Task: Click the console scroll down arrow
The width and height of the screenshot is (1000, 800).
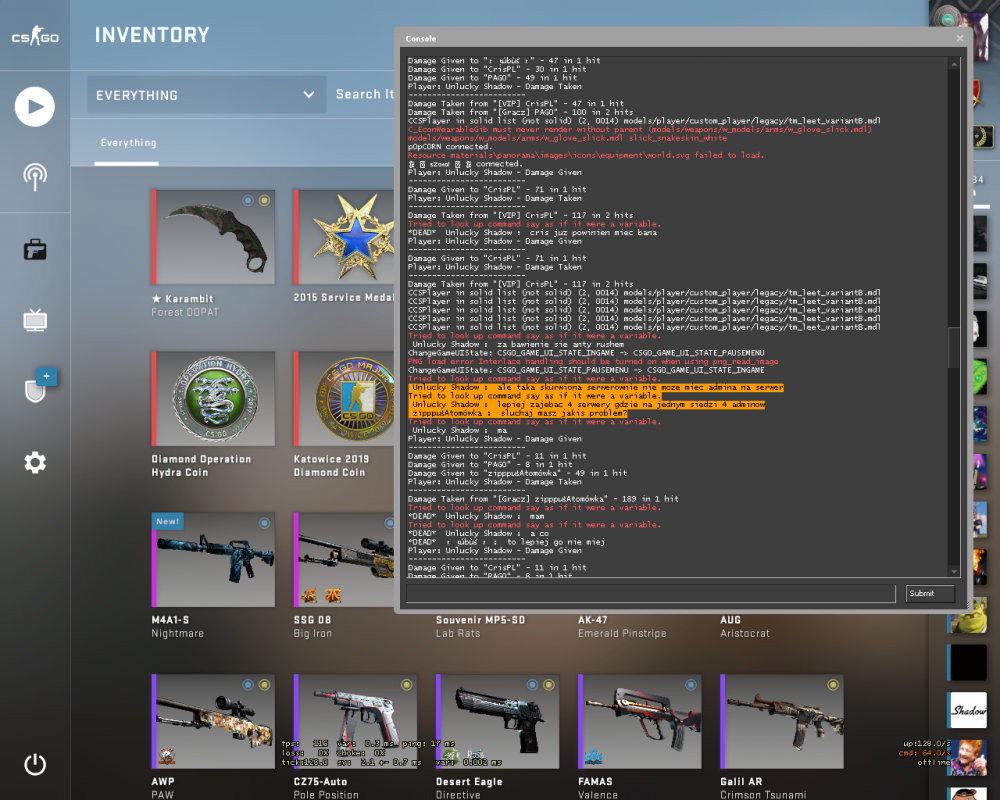Action: [x=954, y=572]
